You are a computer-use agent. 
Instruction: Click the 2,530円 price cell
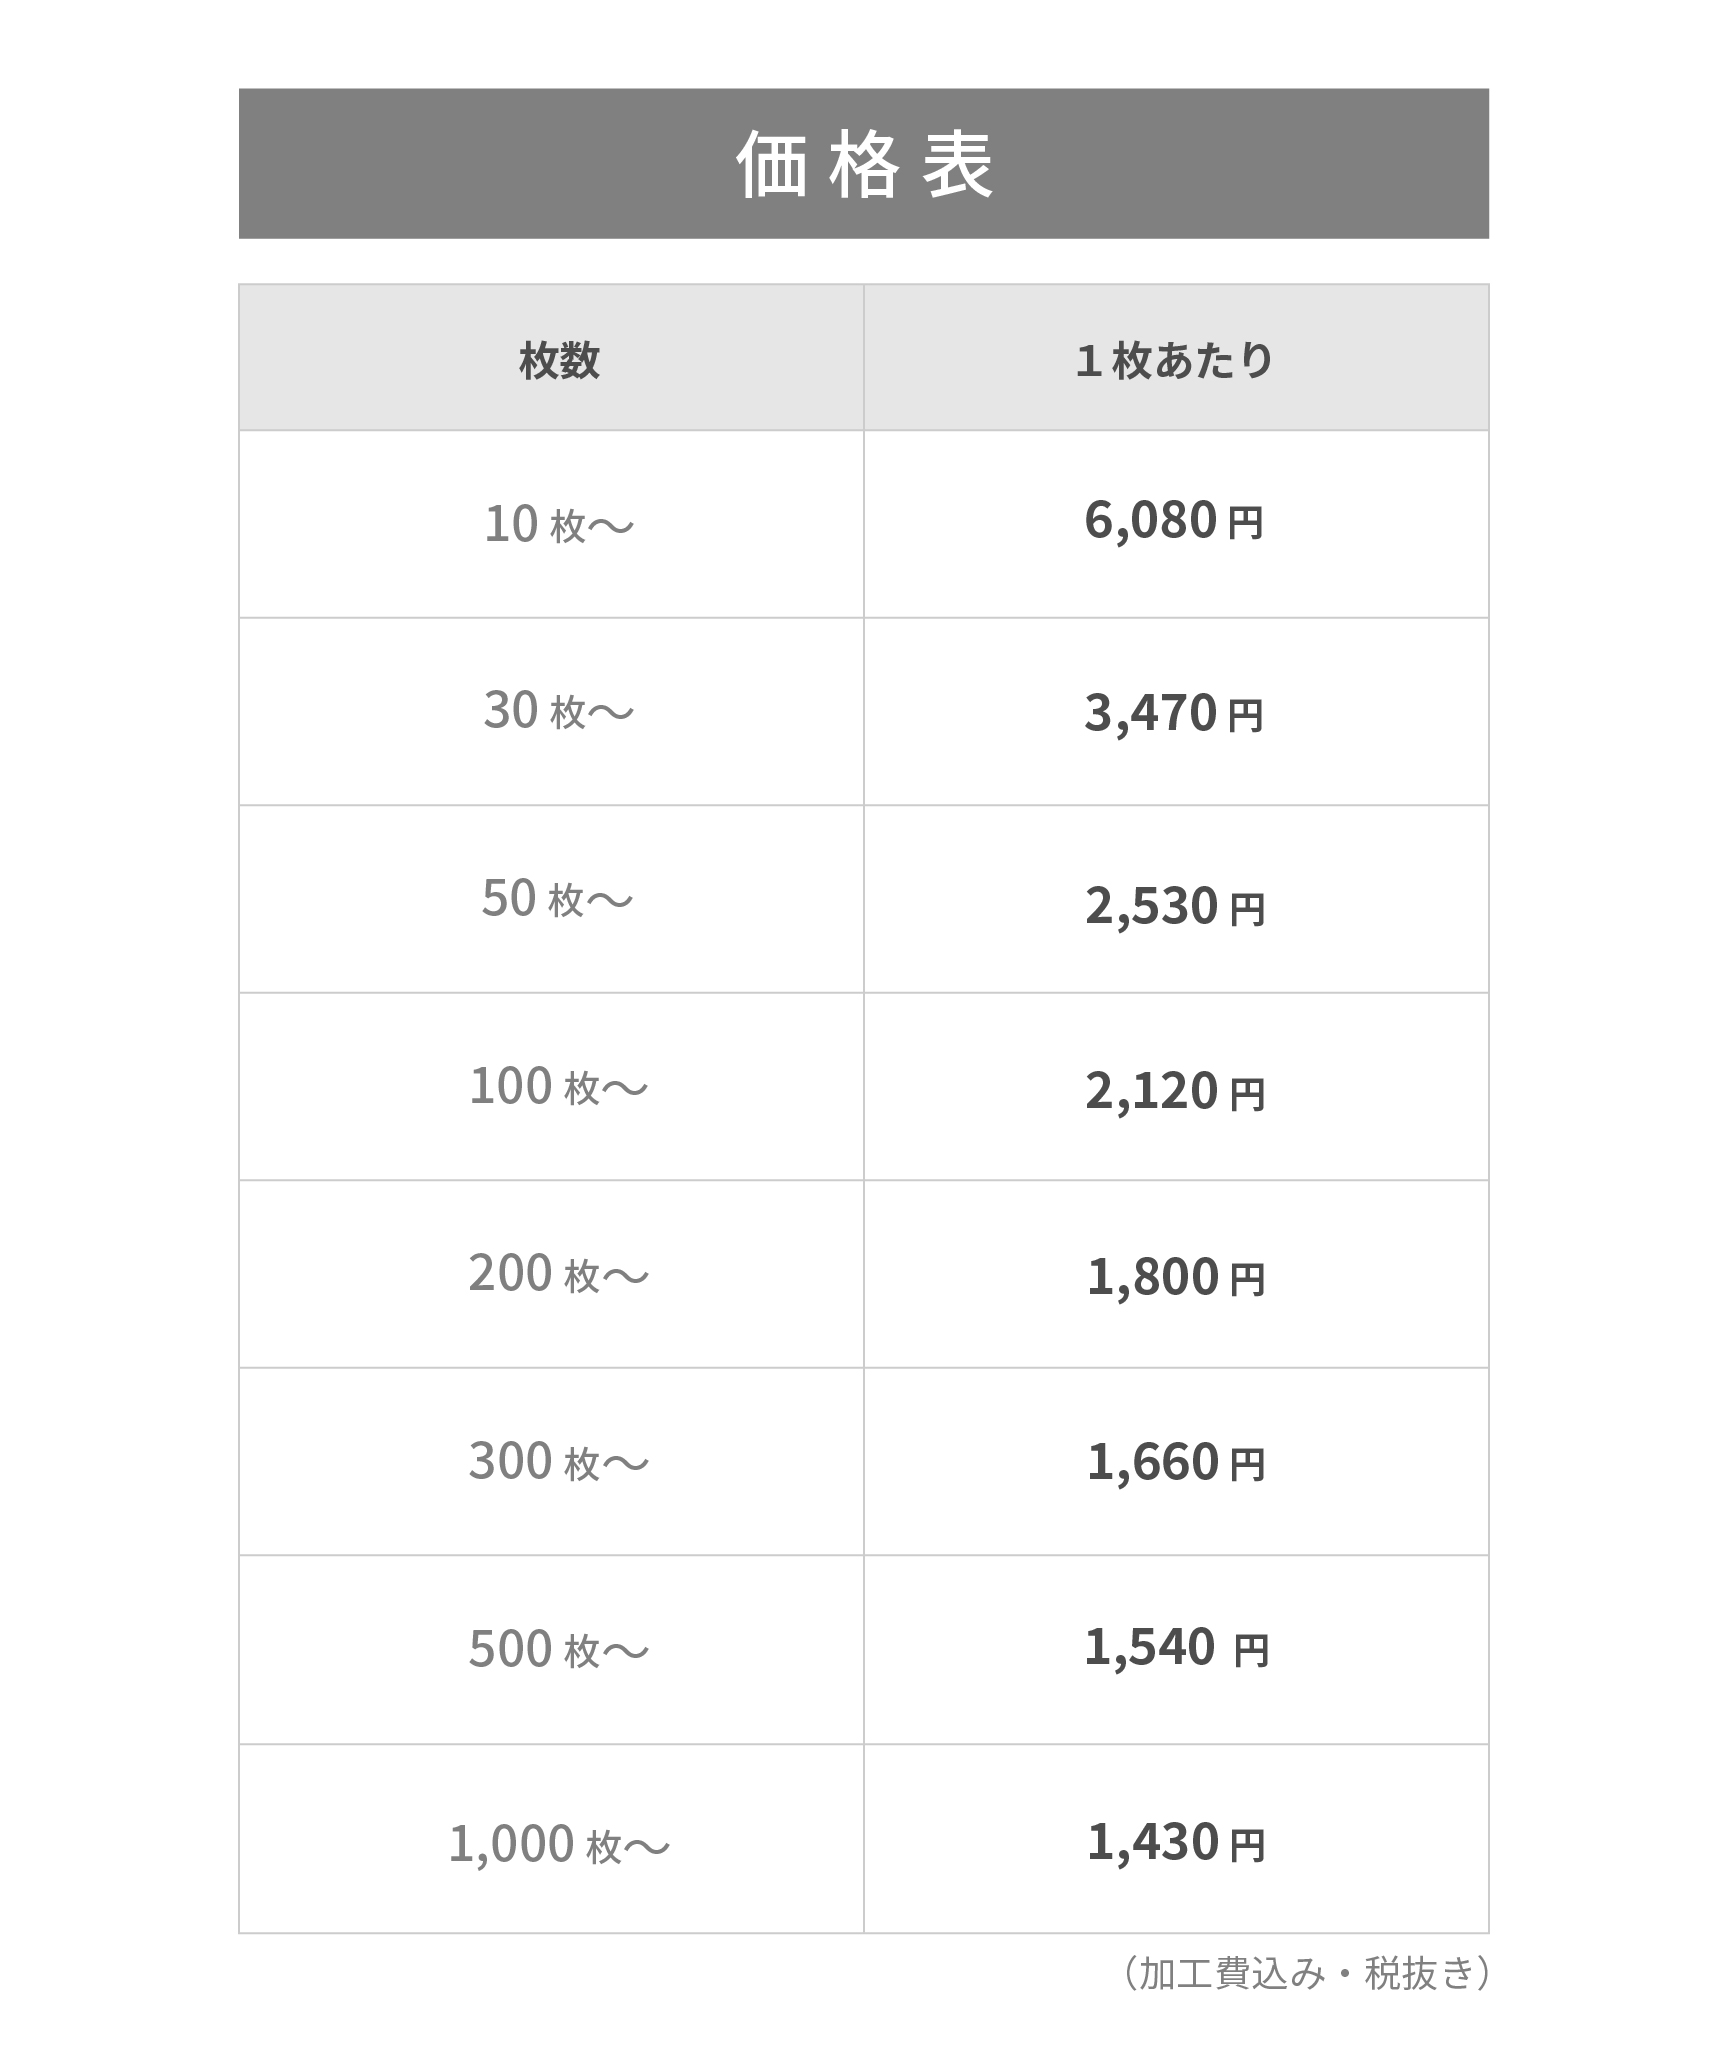pos(1175,906)
